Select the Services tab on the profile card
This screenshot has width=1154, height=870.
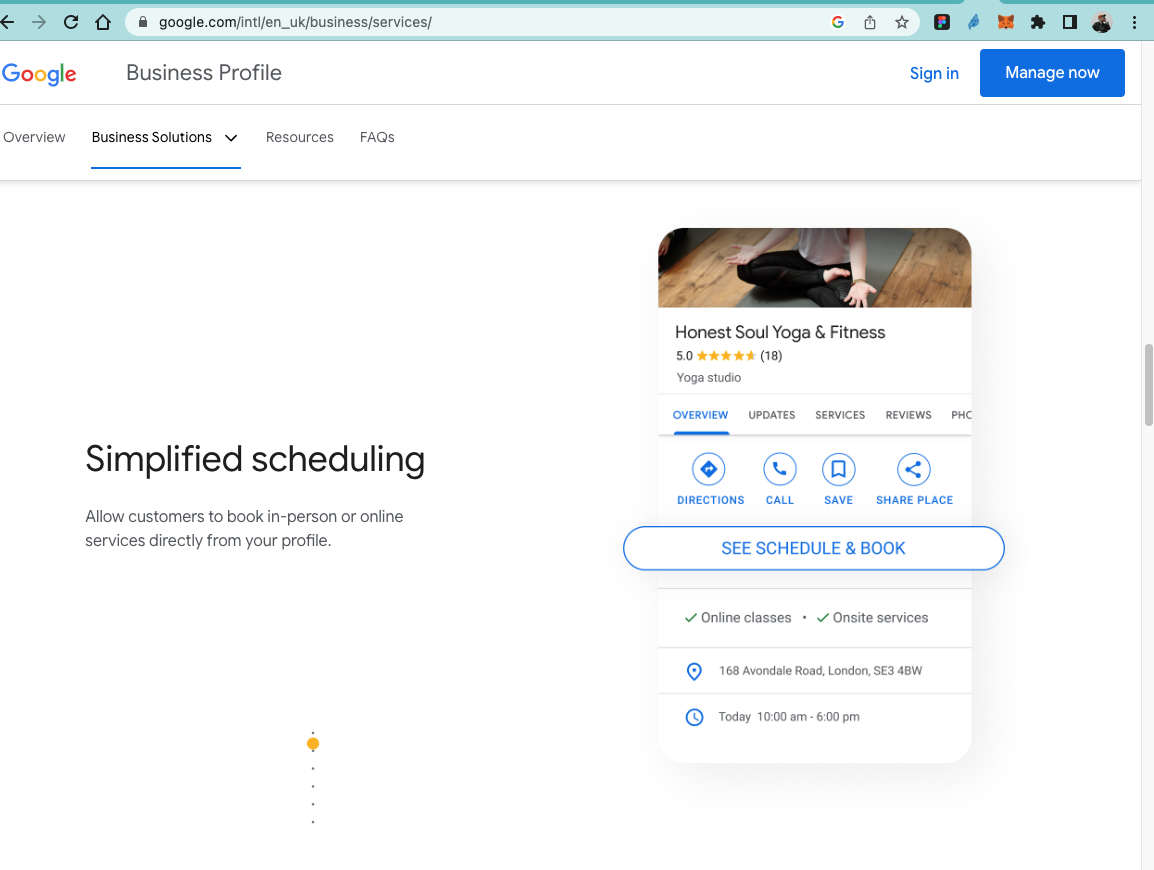(x=840, y=415)
